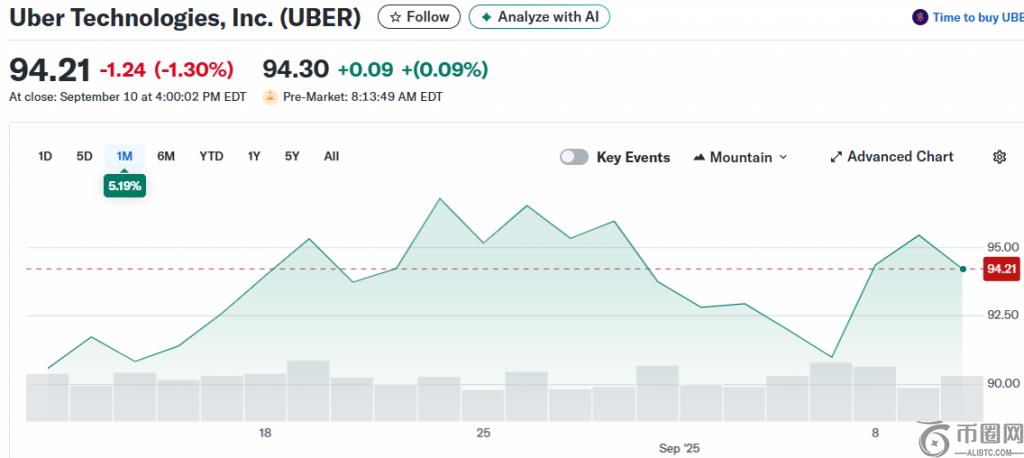This screenshot has height=458, width=1024.
Task: Click the green endpoint dot on chart
Action: pyautogui.click(x=962, y=269)
